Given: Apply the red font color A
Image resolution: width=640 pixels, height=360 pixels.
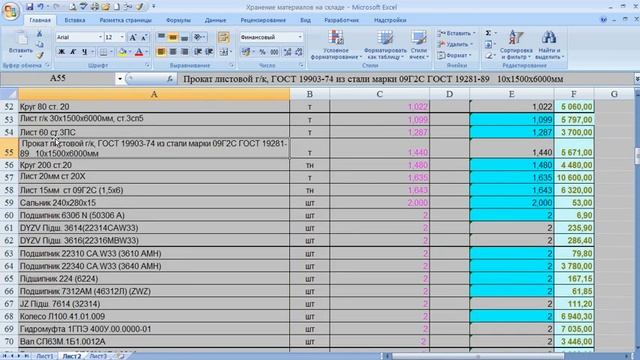Looking at the screenshot, I should coord(139,52).
